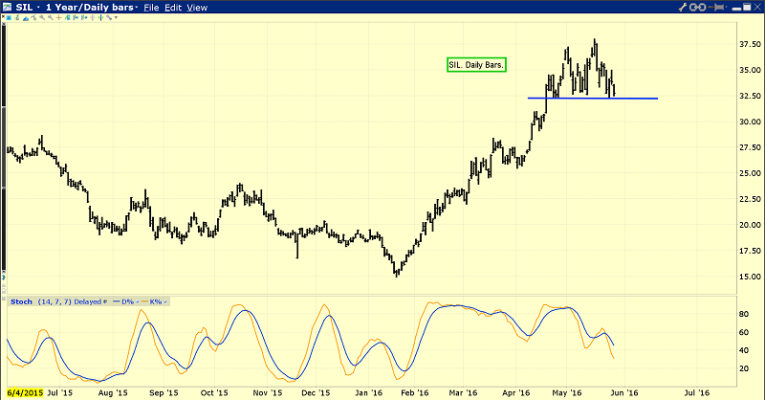Close the SIL chart window
765x400 pixels.
point(756,7)
